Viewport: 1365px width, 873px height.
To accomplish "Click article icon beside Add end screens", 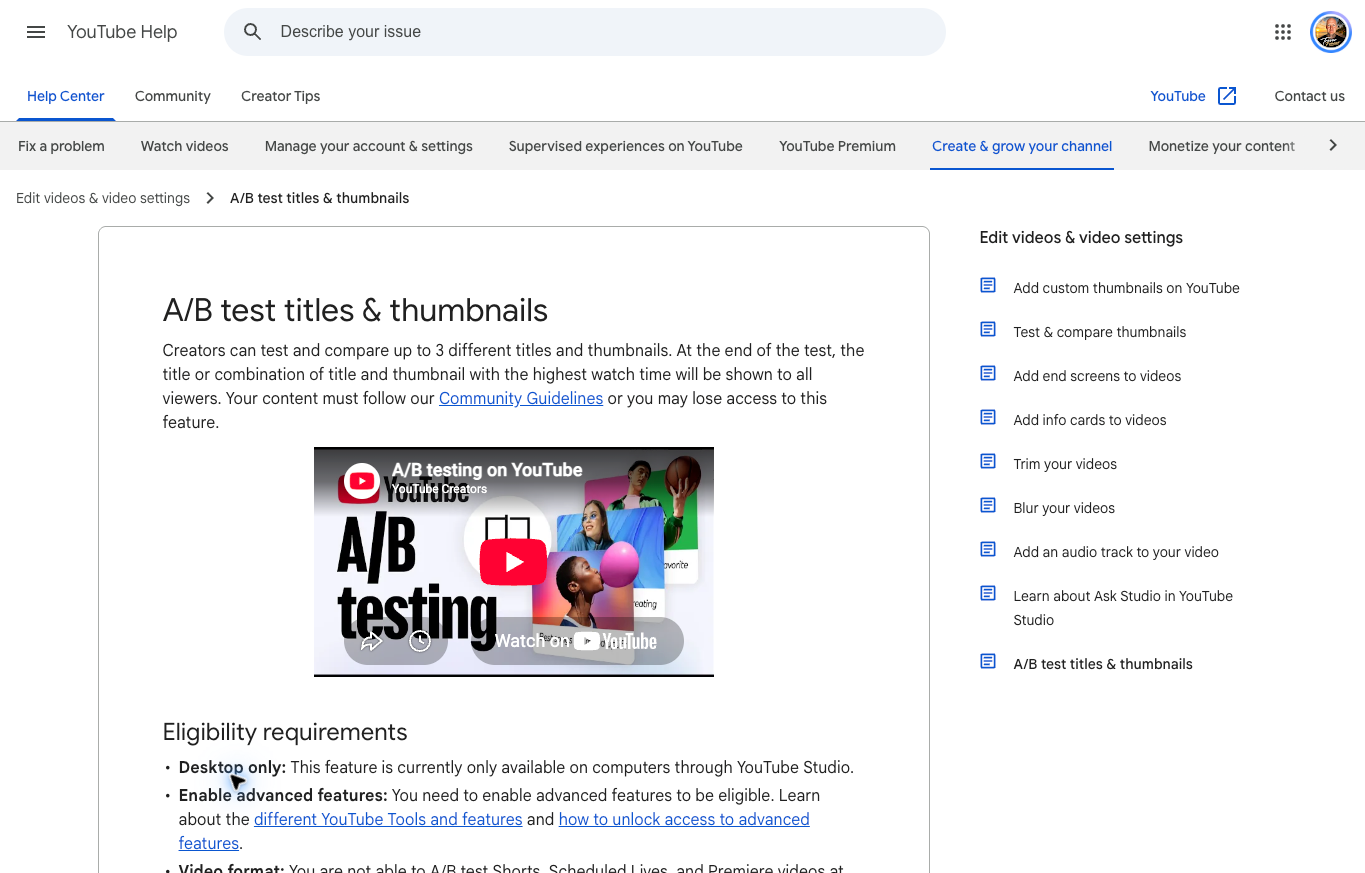I will [x=988, y=374].
